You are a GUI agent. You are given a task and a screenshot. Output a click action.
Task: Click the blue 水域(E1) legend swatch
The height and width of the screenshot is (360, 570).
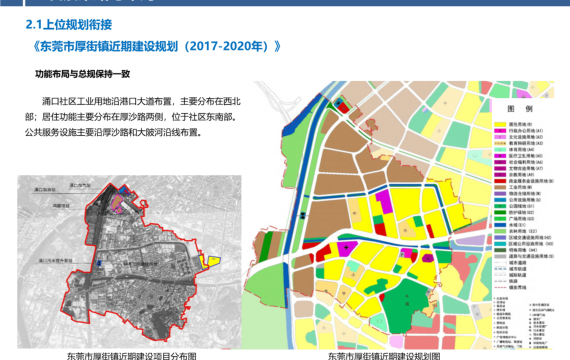click(500, 225)
